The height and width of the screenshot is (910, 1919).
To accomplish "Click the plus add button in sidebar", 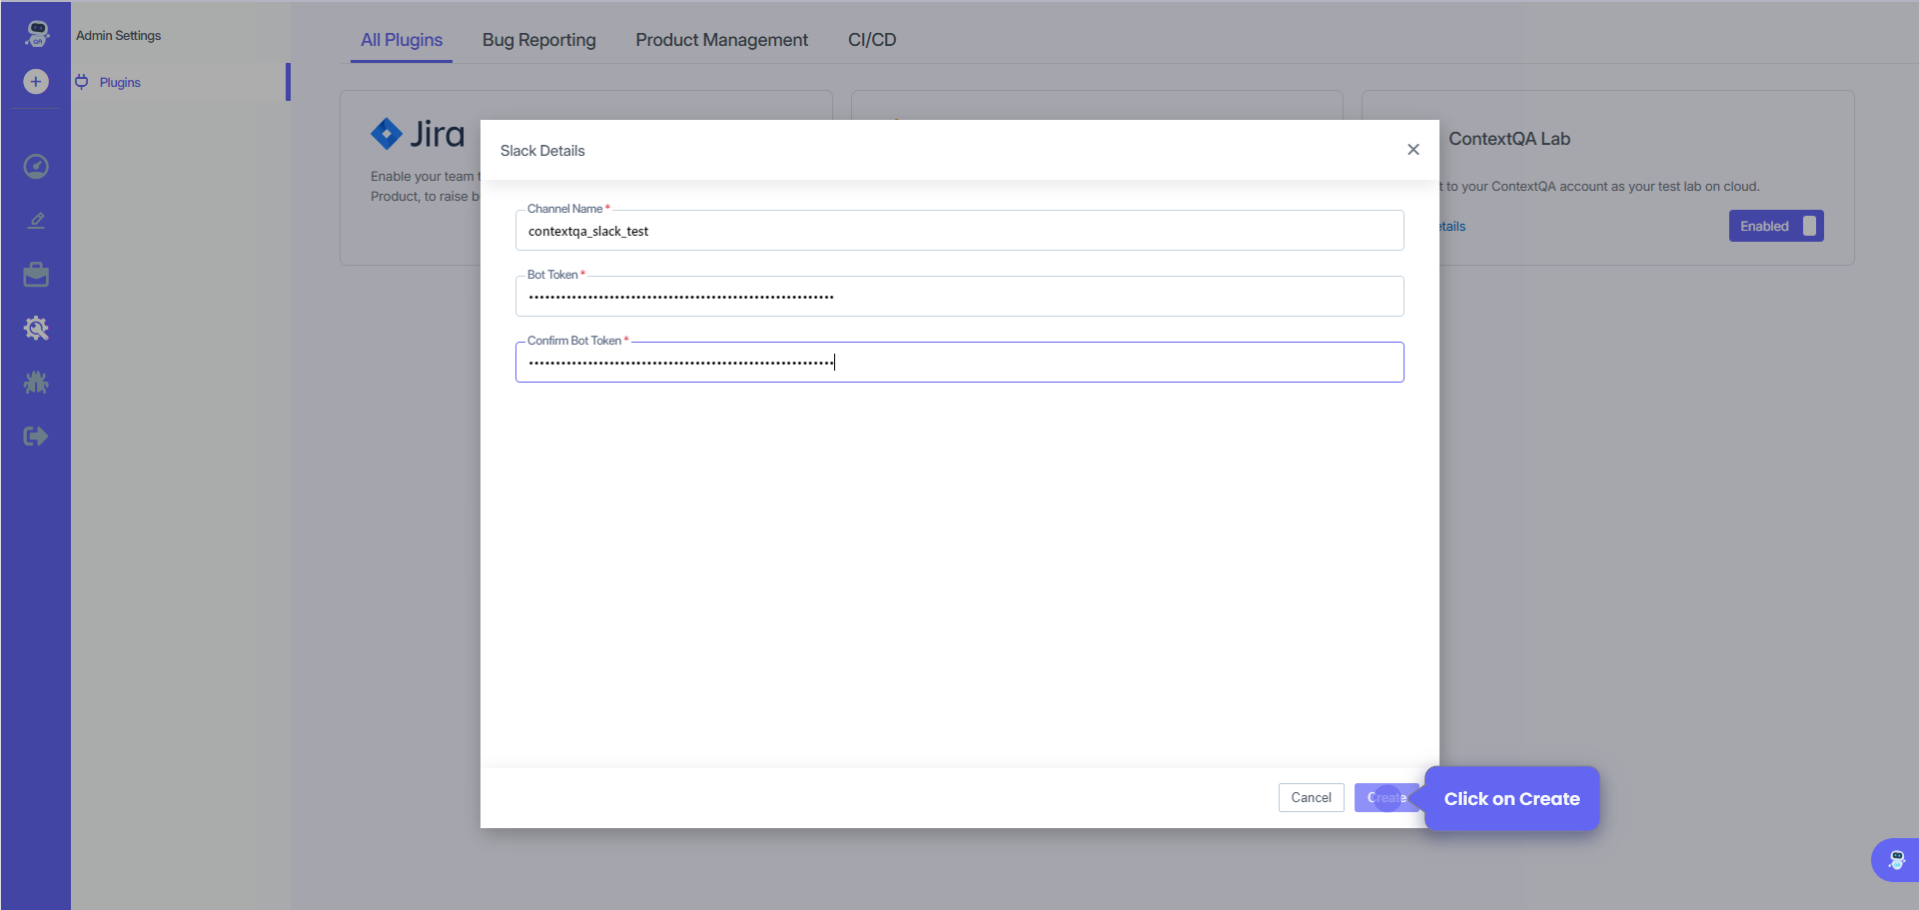I will [x=36, y=82].
